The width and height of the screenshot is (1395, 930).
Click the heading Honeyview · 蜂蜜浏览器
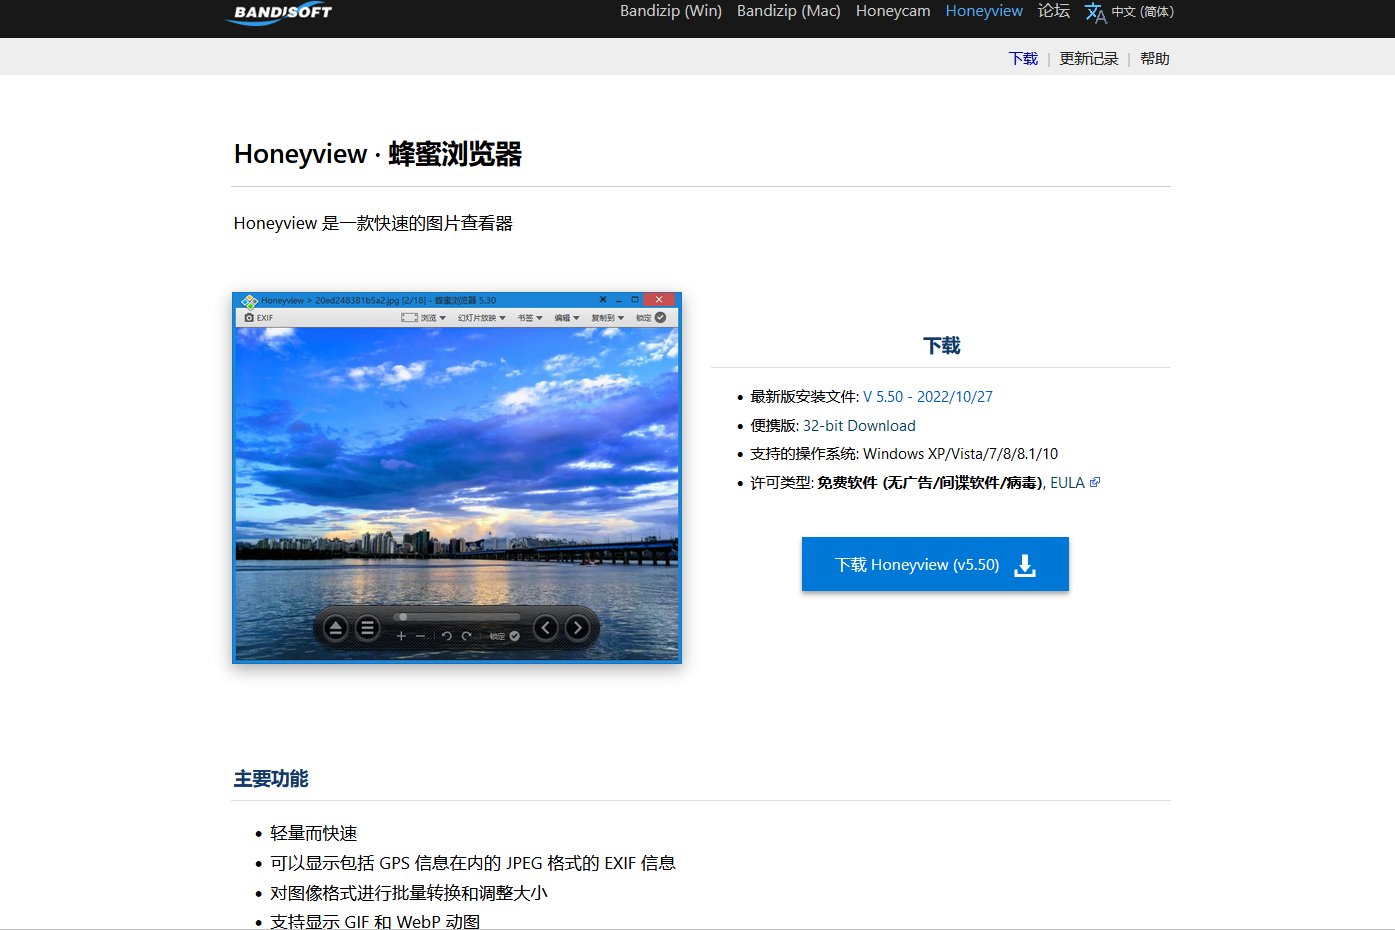378,154
